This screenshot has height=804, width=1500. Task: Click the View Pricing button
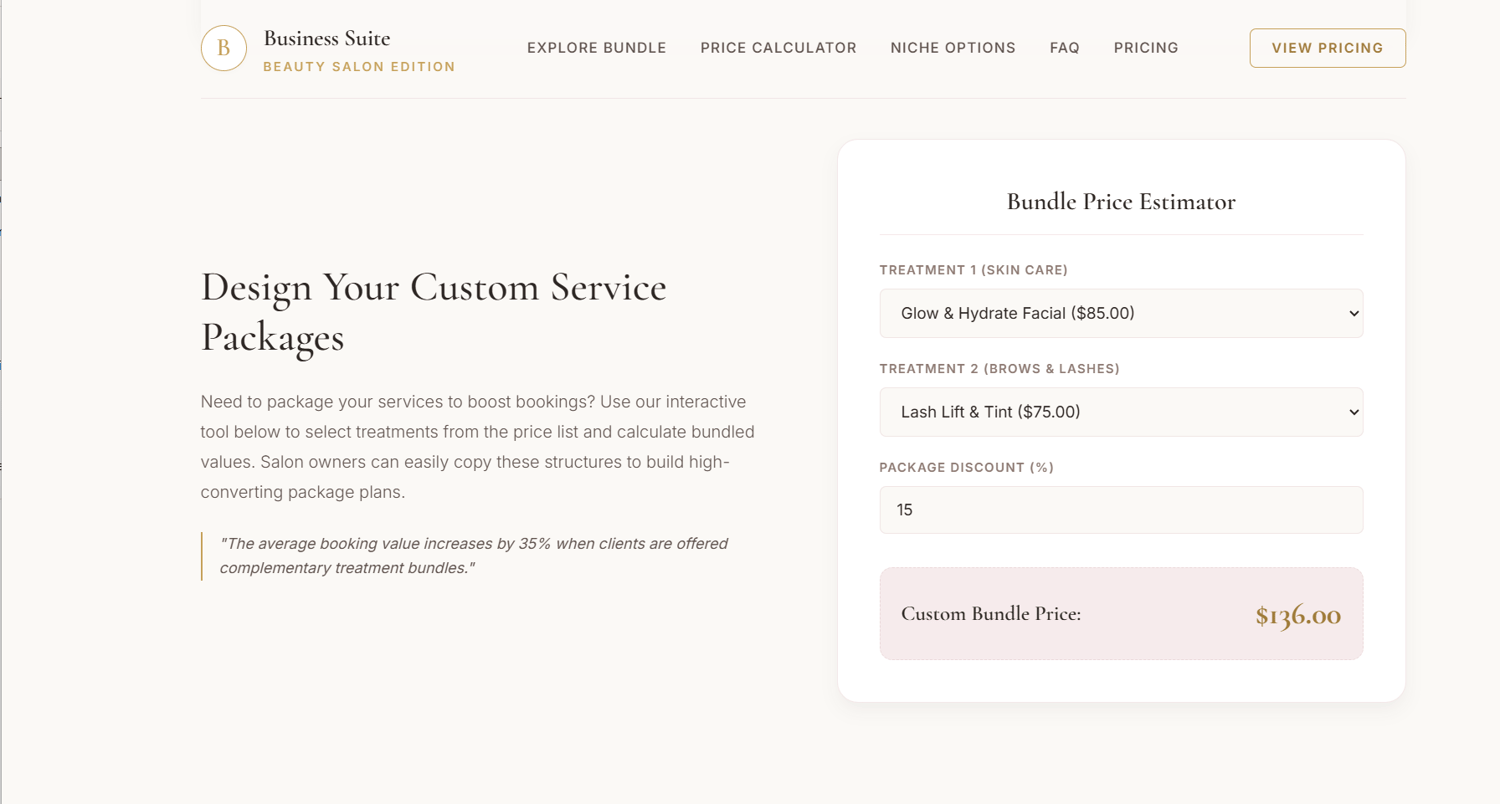point(1327,48)
